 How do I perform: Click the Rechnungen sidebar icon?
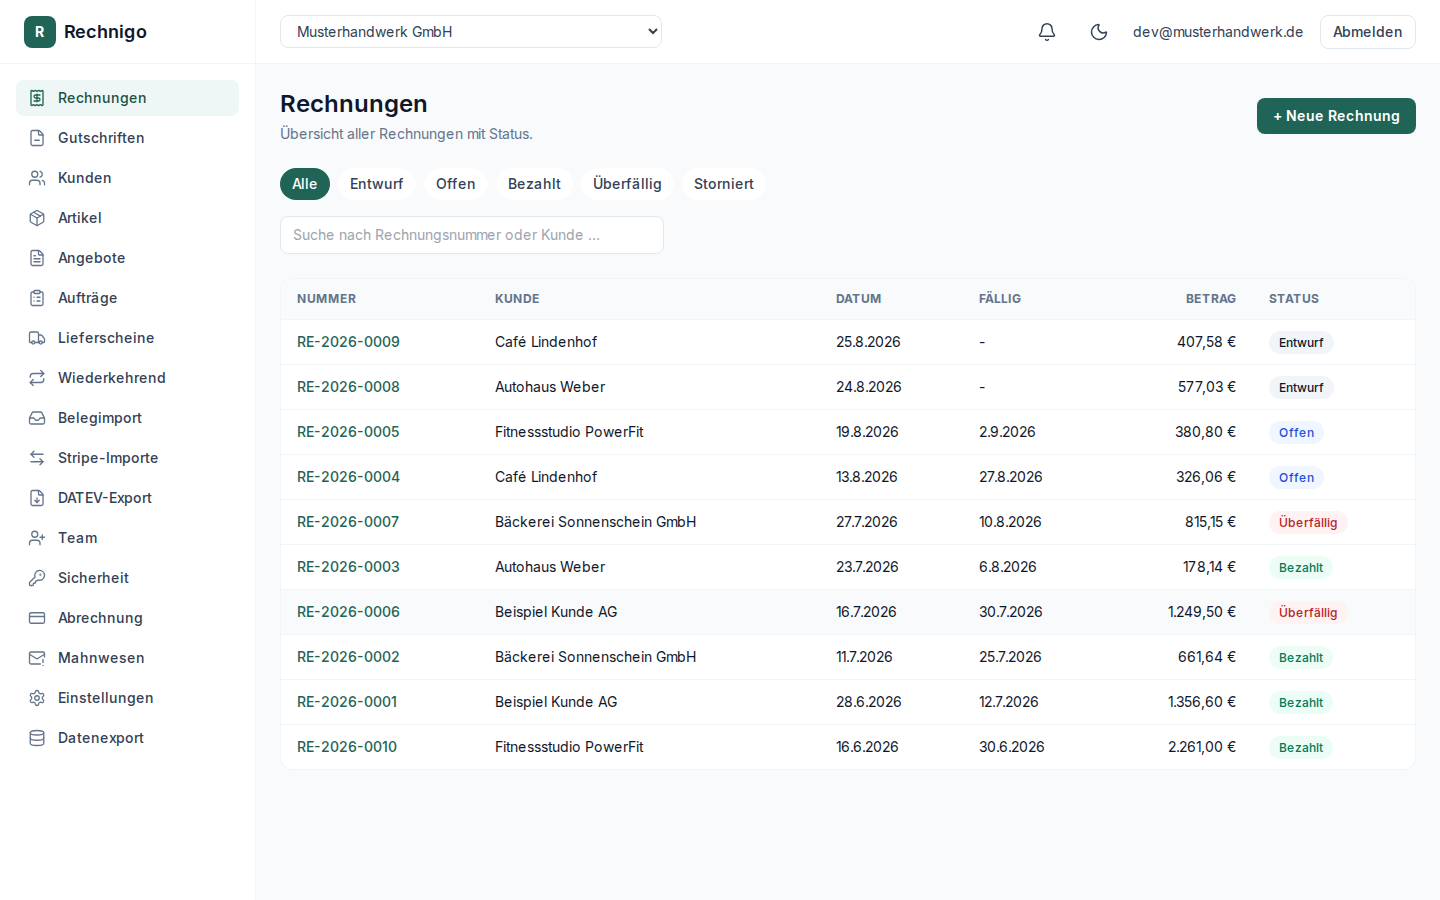pos(37,98)
